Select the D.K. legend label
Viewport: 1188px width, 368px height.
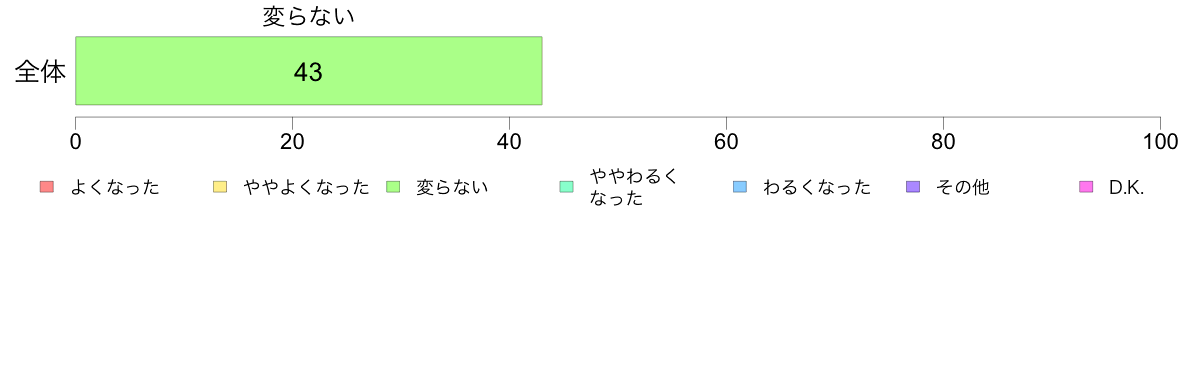[1127, 188]
